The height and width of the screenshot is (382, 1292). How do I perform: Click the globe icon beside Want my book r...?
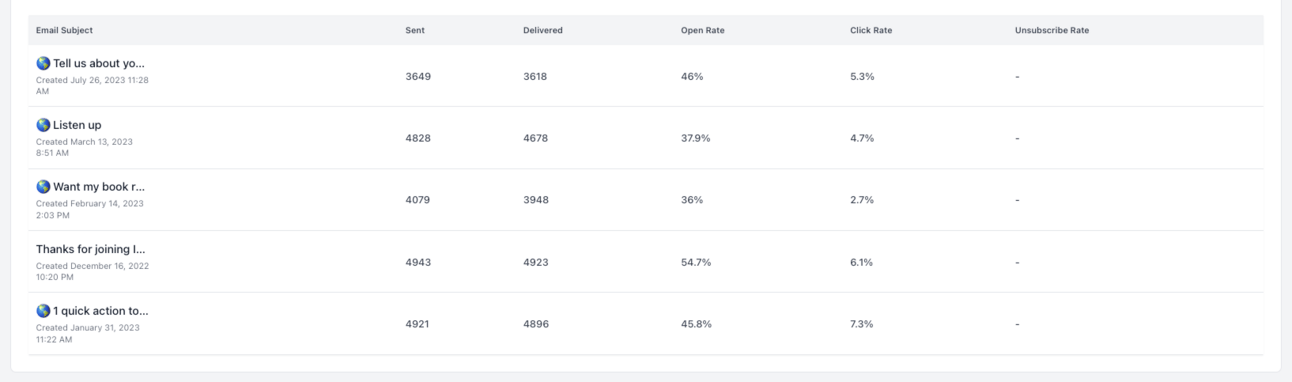(x=43, y=187)
